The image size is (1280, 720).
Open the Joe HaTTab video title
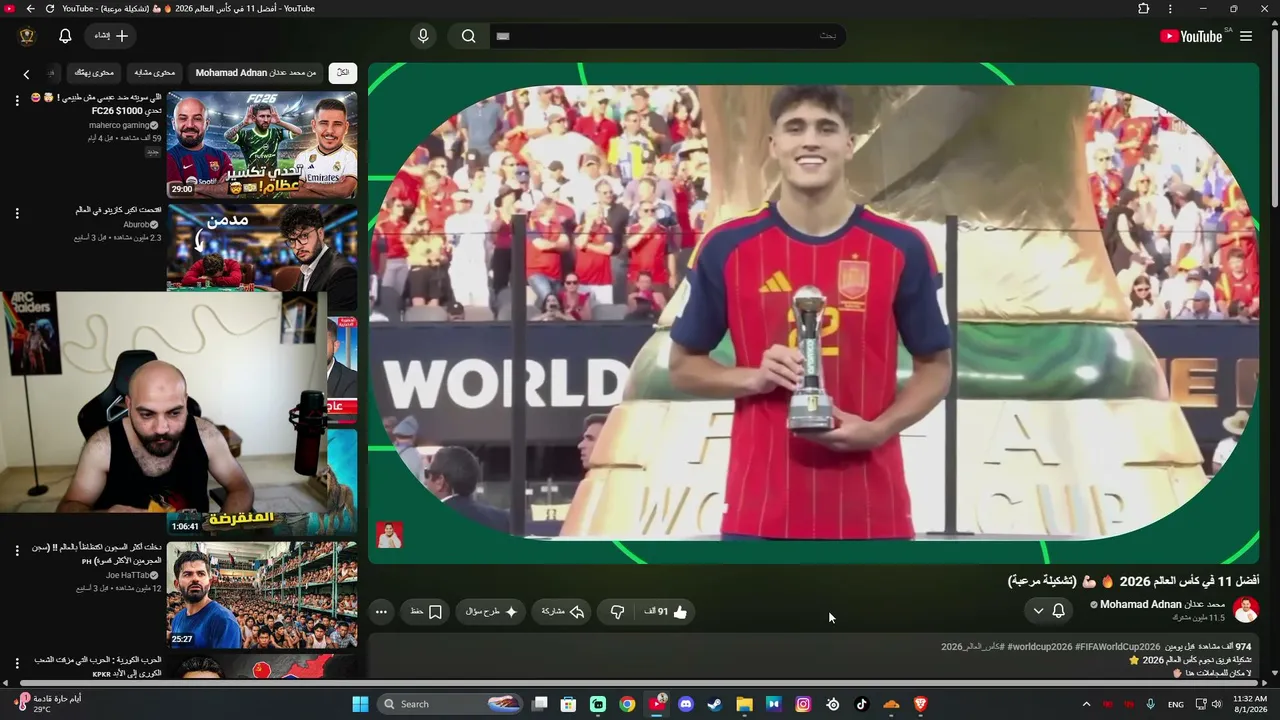(99, 554)
